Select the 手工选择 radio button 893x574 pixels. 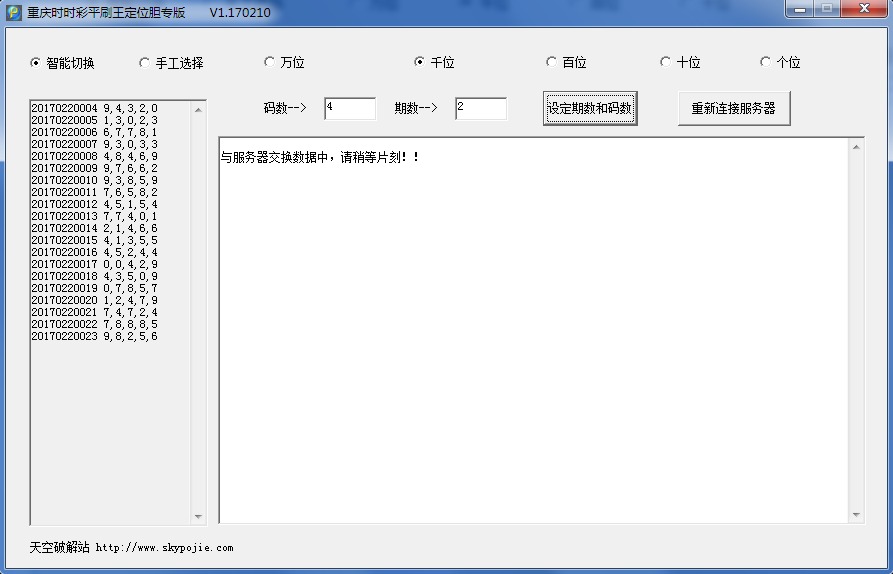click(144, 63)
